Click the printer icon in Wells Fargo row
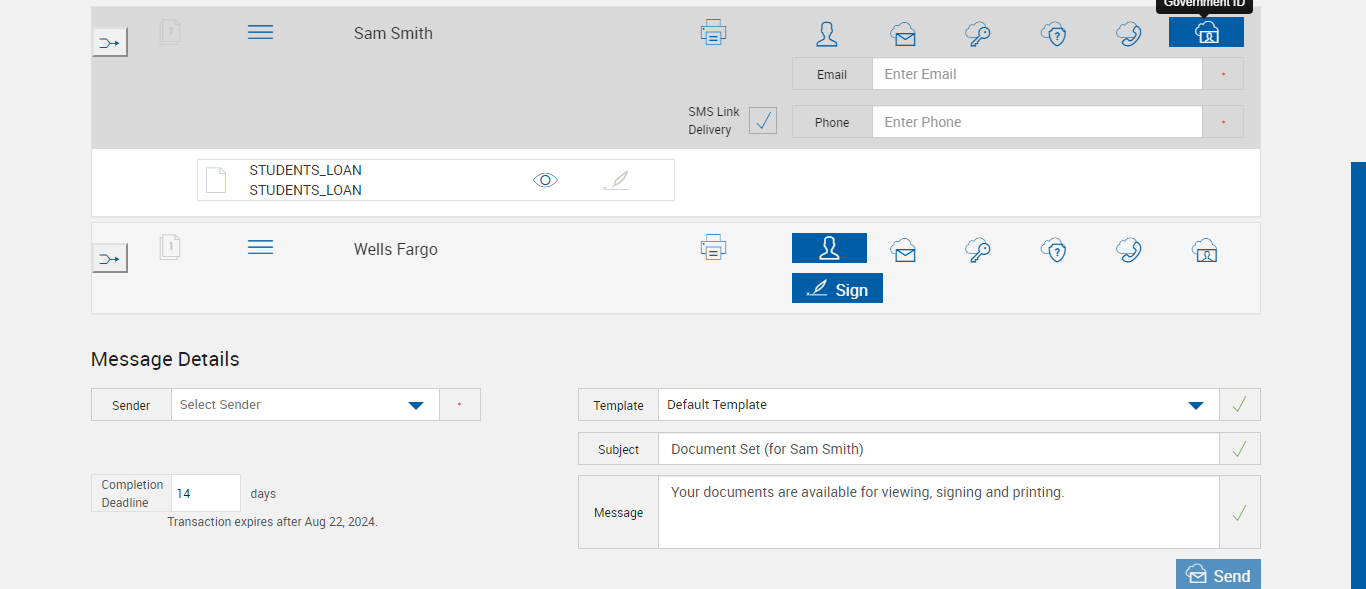Screen dimensions: 1366x589 713,247
